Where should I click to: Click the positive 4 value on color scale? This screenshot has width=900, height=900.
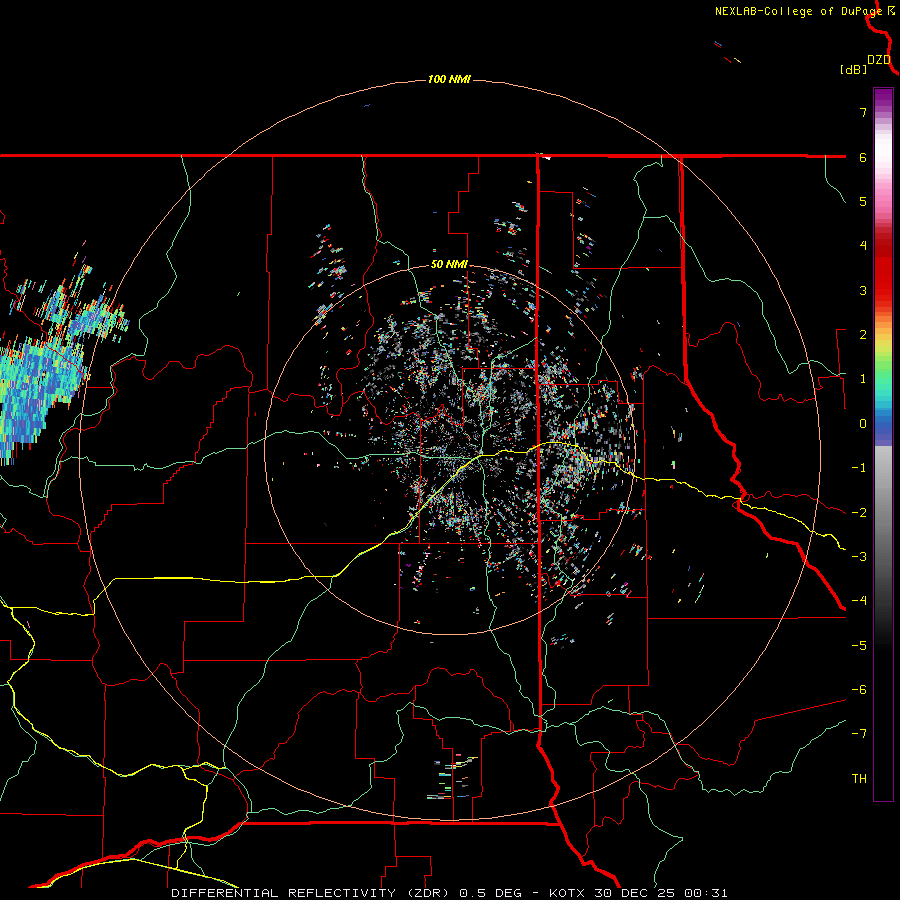pyautogui.click(x=863, y=246)
